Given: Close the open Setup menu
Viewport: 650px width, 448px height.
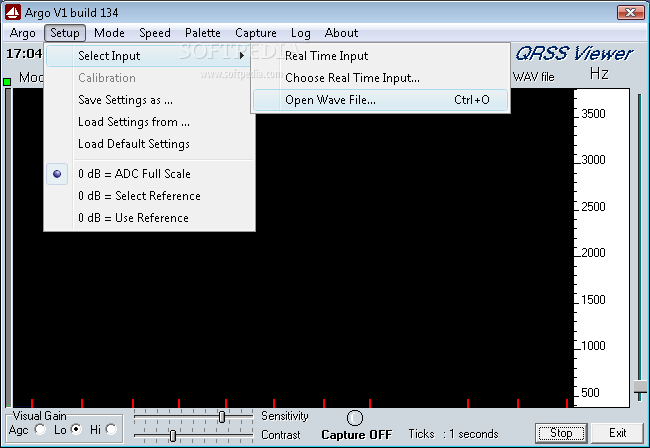Looking at the screenshot, I should pyautogui.click(x=65, y=33).
